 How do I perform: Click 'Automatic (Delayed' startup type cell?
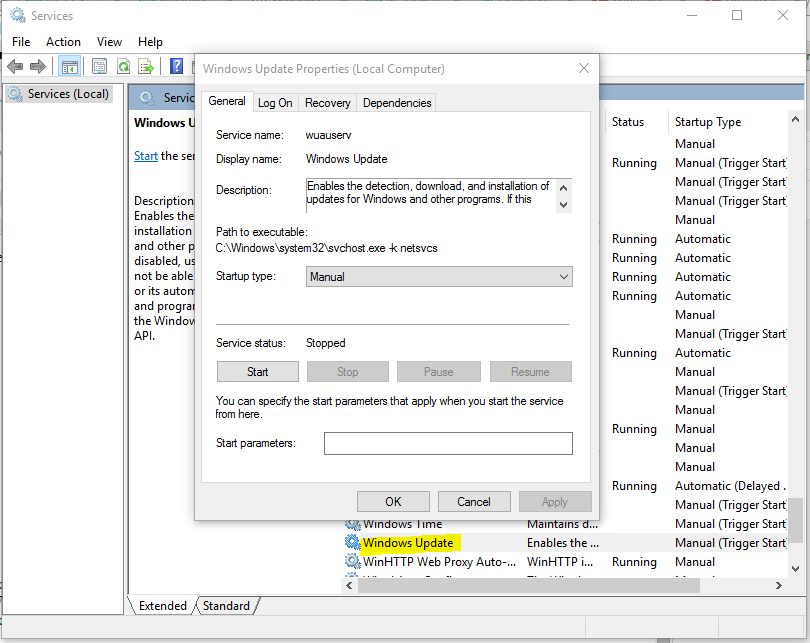coord(730,486)
